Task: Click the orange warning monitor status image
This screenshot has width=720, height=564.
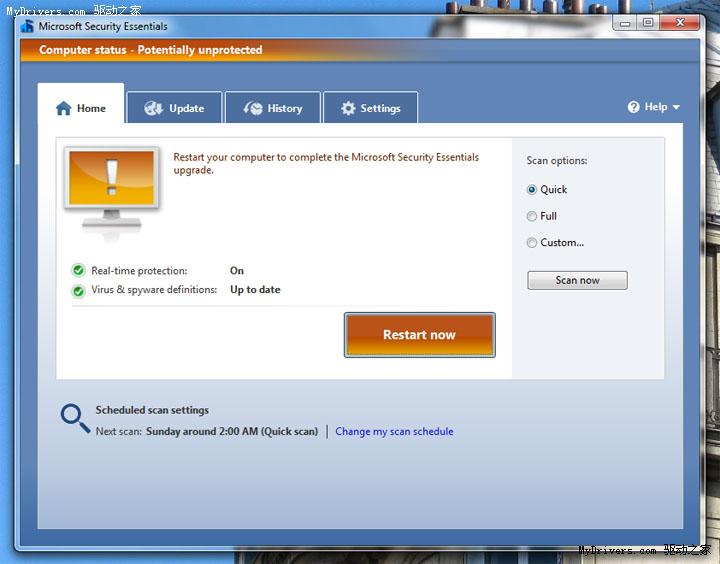Action: click(112, 193)
